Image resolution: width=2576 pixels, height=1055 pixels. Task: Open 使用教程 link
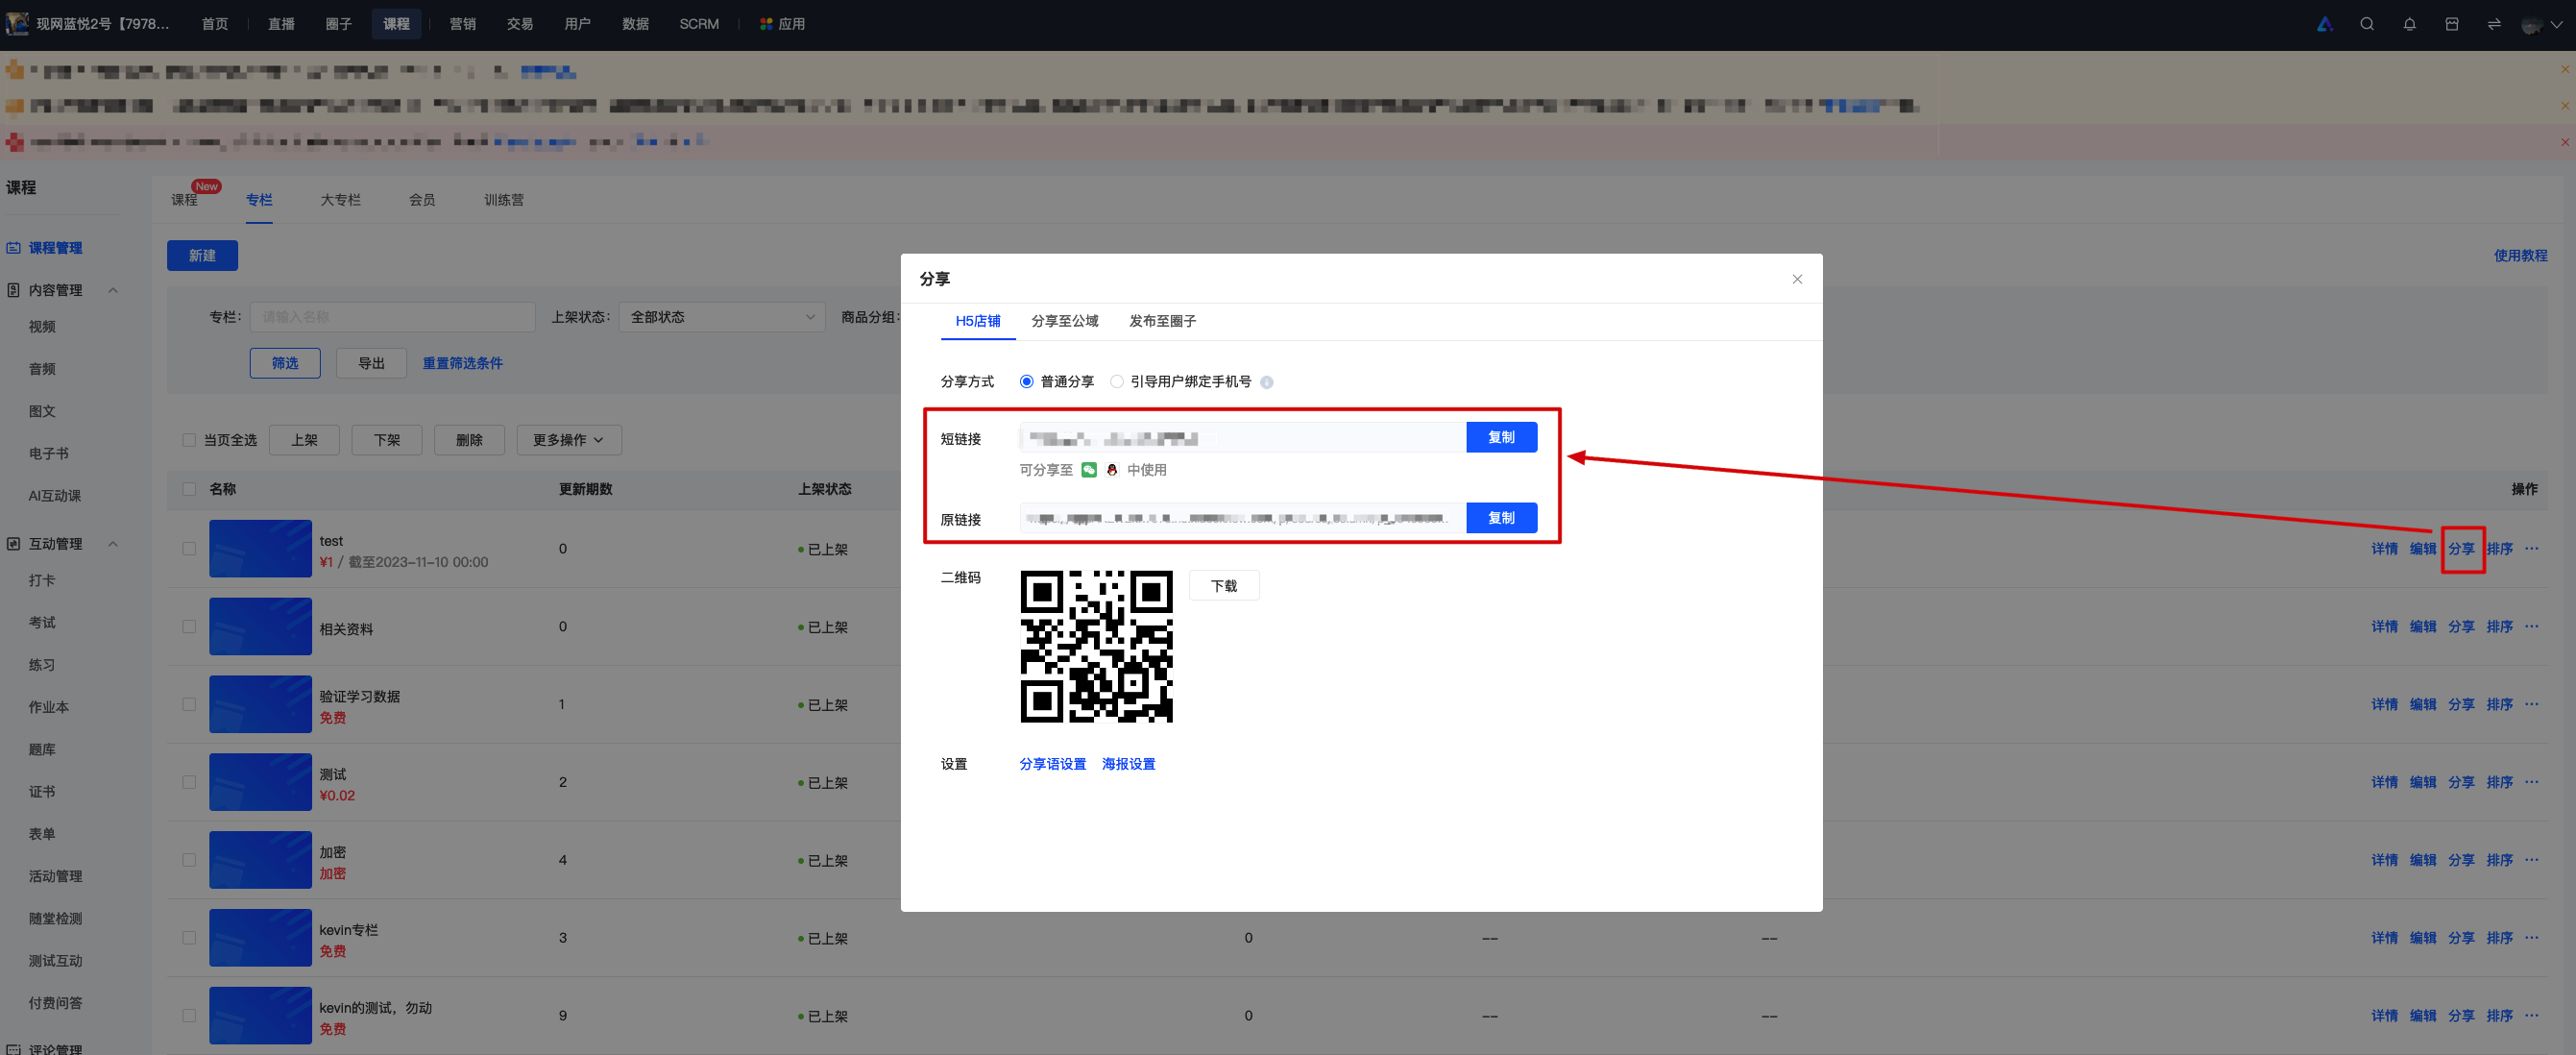pyautogui.click(x=2520, y=256)
